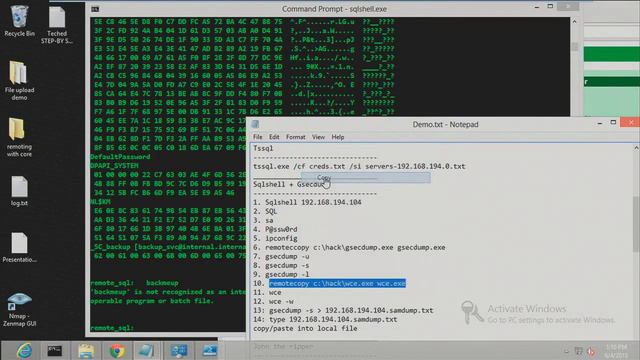Launch Nmap - Zenmap GUI shortcut
Image resolution: width=640 pixels, height=360 pixels.
(x=19, y=309)
